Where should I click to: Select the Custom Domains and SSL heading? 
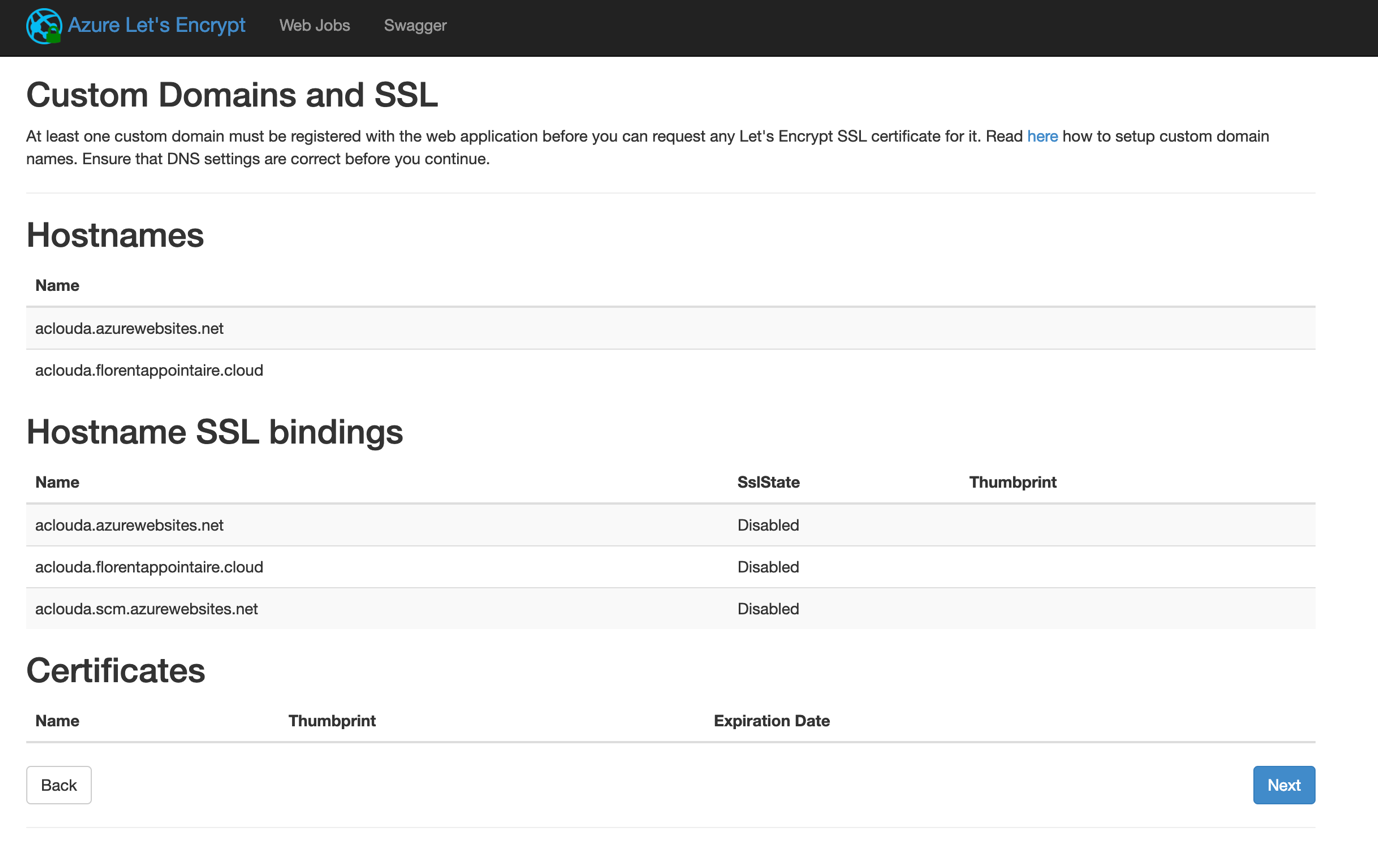click(x=232, y=95)
